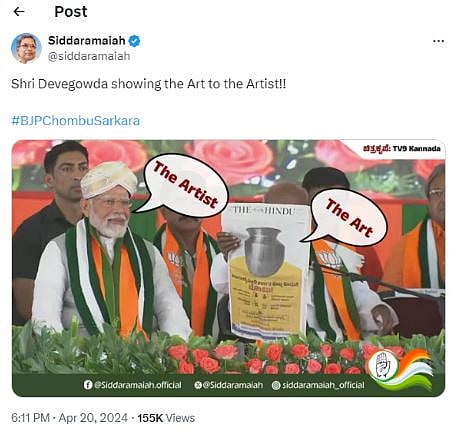Click the Congress hand logo
Screen dimensions: 465x442
(382, 365)
